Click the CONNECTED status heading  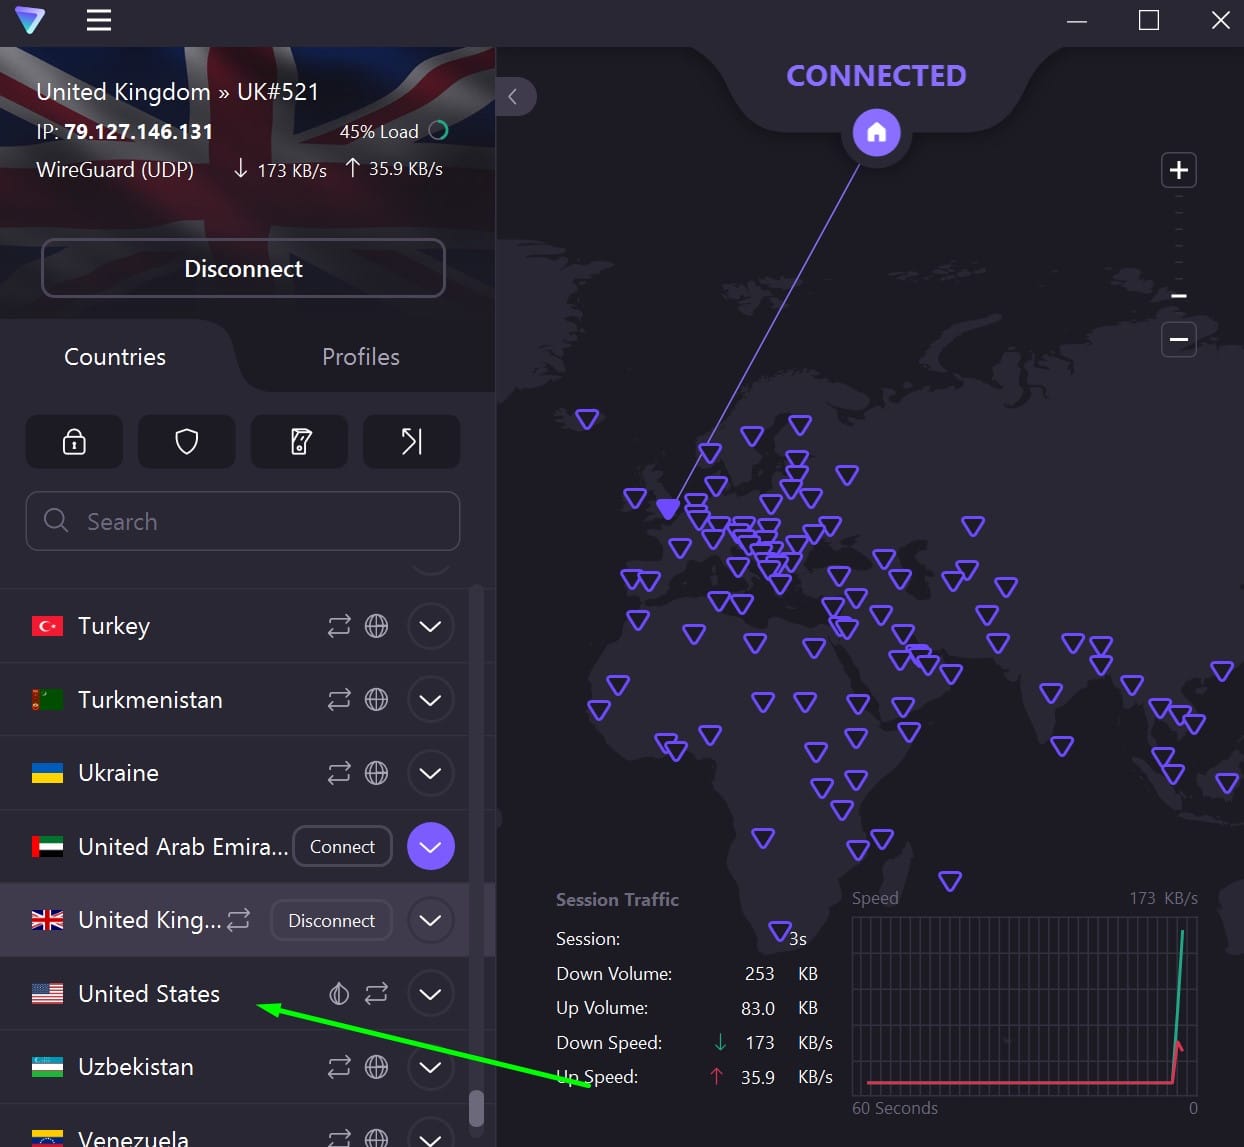(x=876, y=76)
